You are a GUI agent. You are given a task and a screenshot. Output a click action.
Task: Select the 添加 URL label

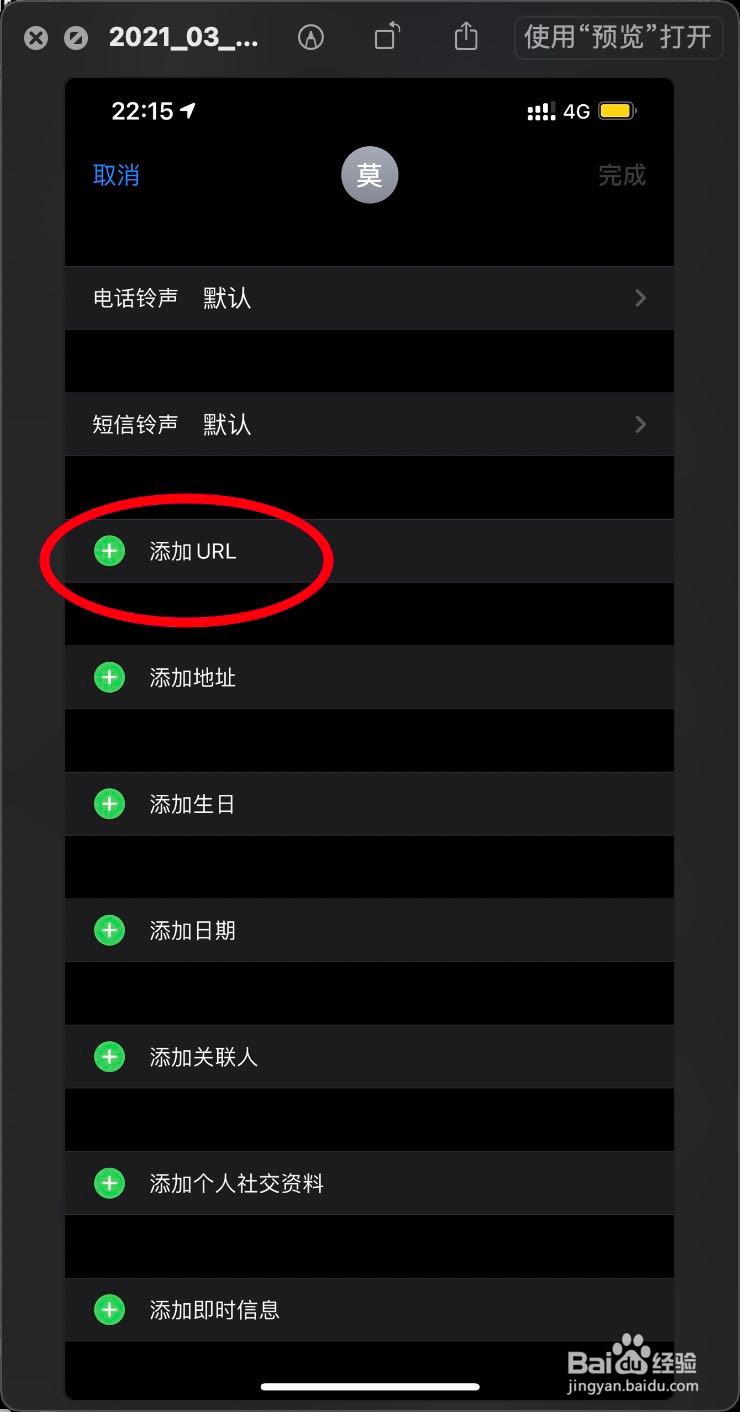coord(193,551)
